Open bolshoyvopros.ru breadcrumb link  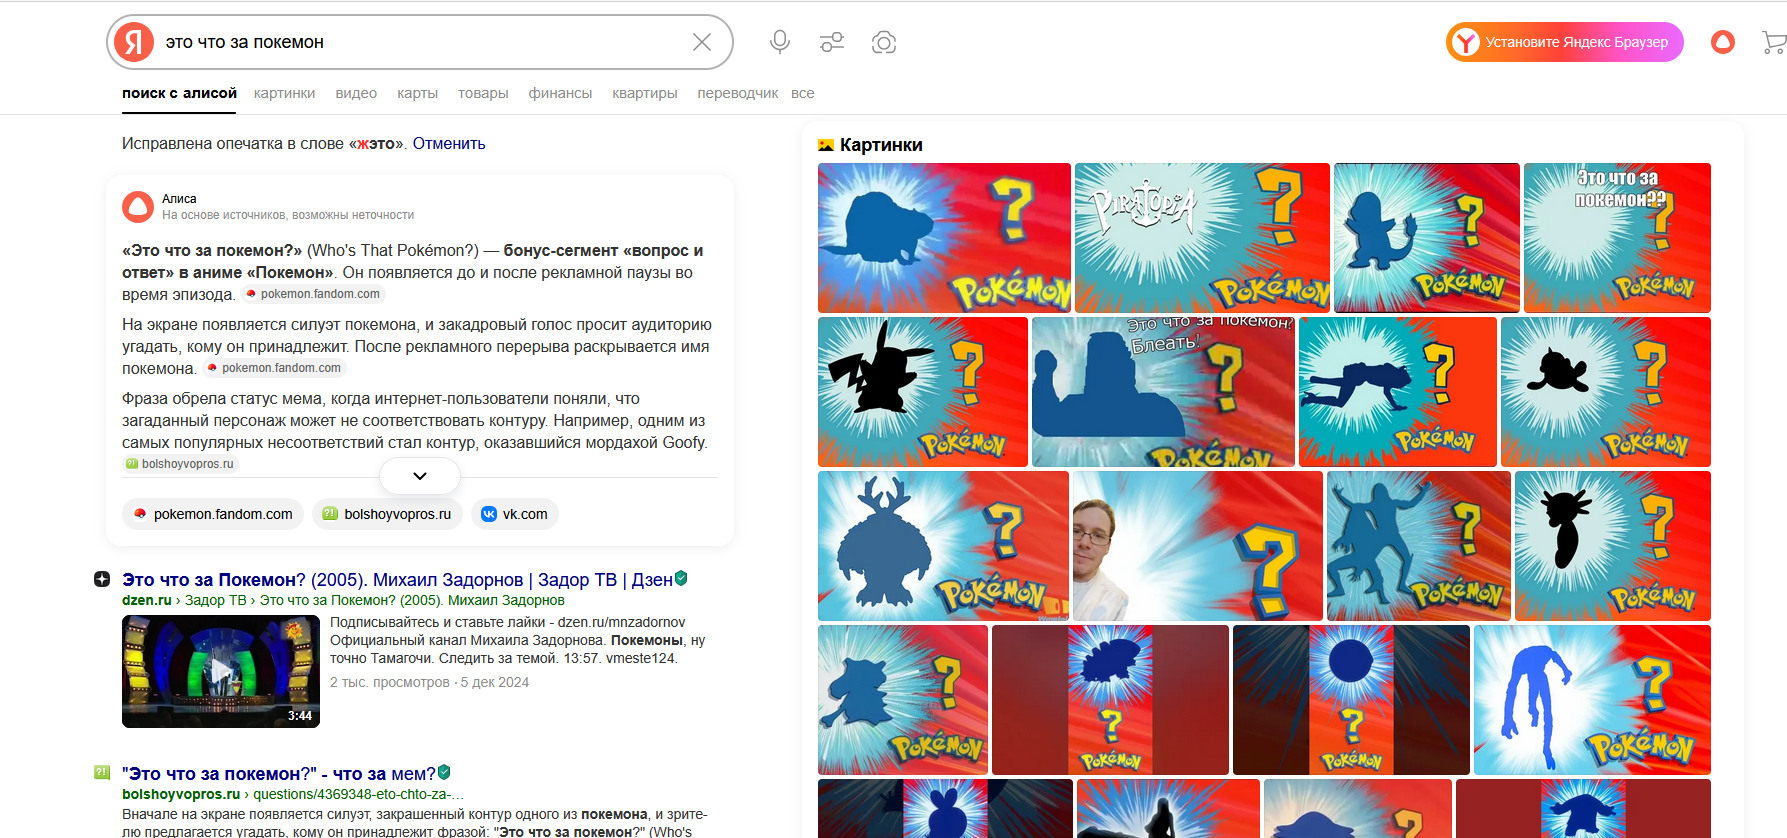pyautogui.click(x=181, y=794)
